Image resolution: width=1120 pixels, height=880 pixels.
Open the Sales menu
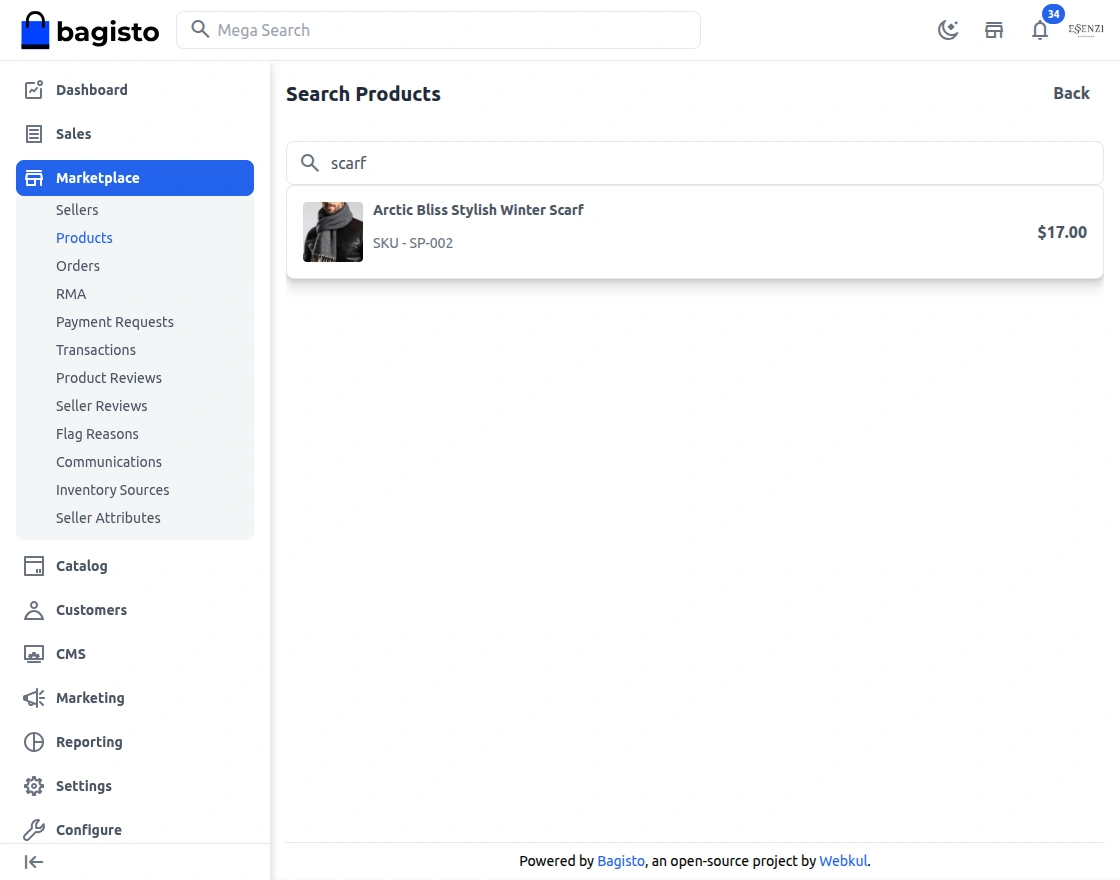point(73,134)
